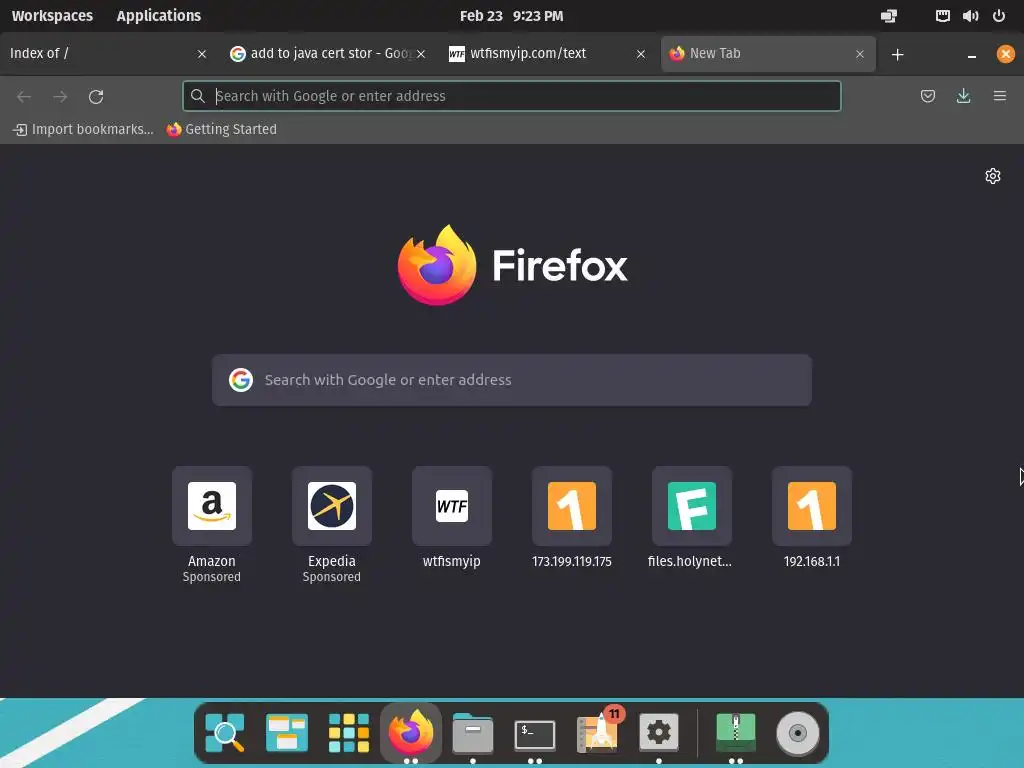Open the Files manager from dock
Viewport: 1024px width, 768px height.
point(473,733)
